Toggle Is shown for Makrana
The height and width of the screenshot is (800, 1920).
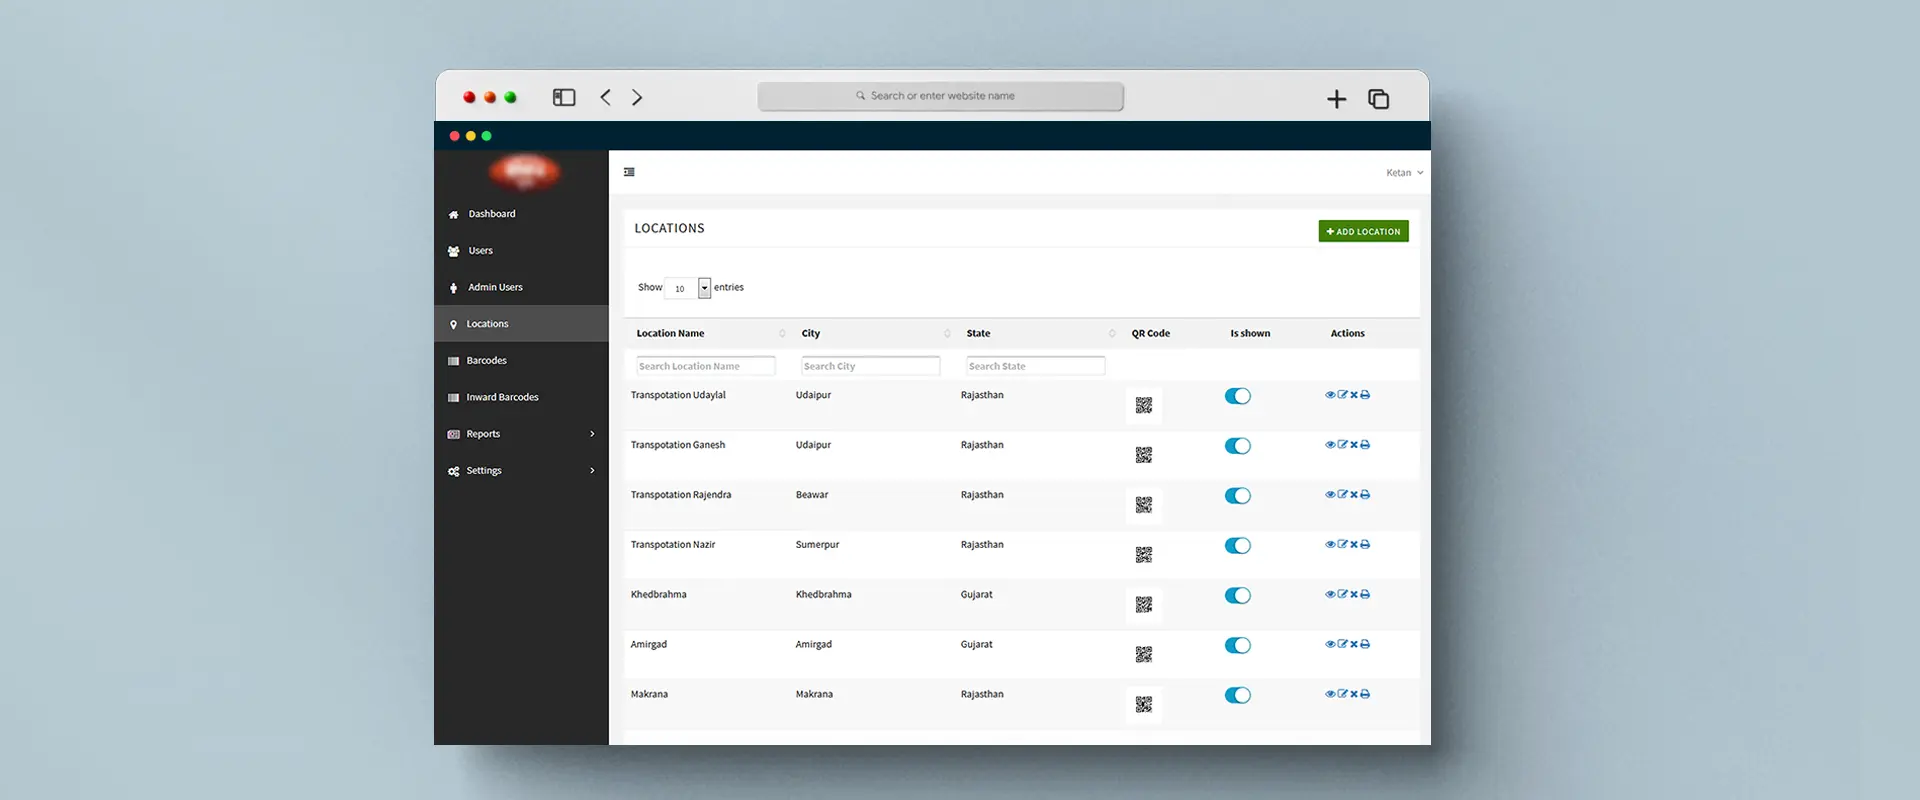pos(1238,695)
